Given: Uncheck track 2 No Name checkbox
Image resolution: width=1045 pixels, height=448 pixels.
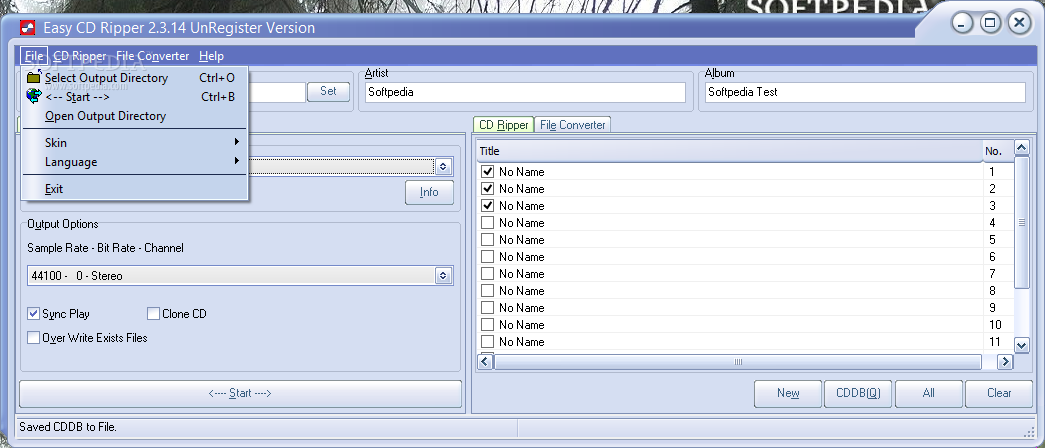Looking at the screenshot, I should coord(487,189).
